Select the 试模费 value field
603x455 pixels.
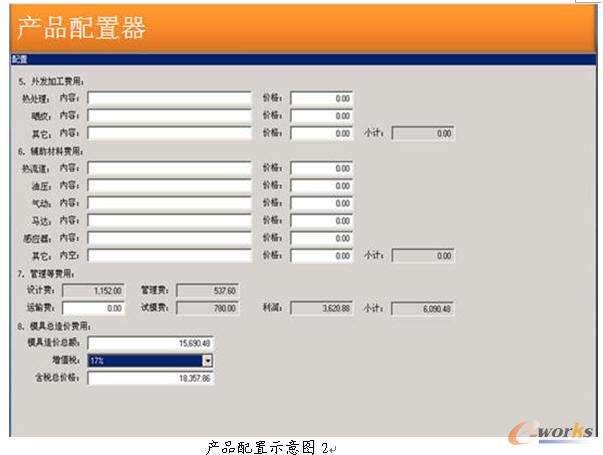coord(207,308)
